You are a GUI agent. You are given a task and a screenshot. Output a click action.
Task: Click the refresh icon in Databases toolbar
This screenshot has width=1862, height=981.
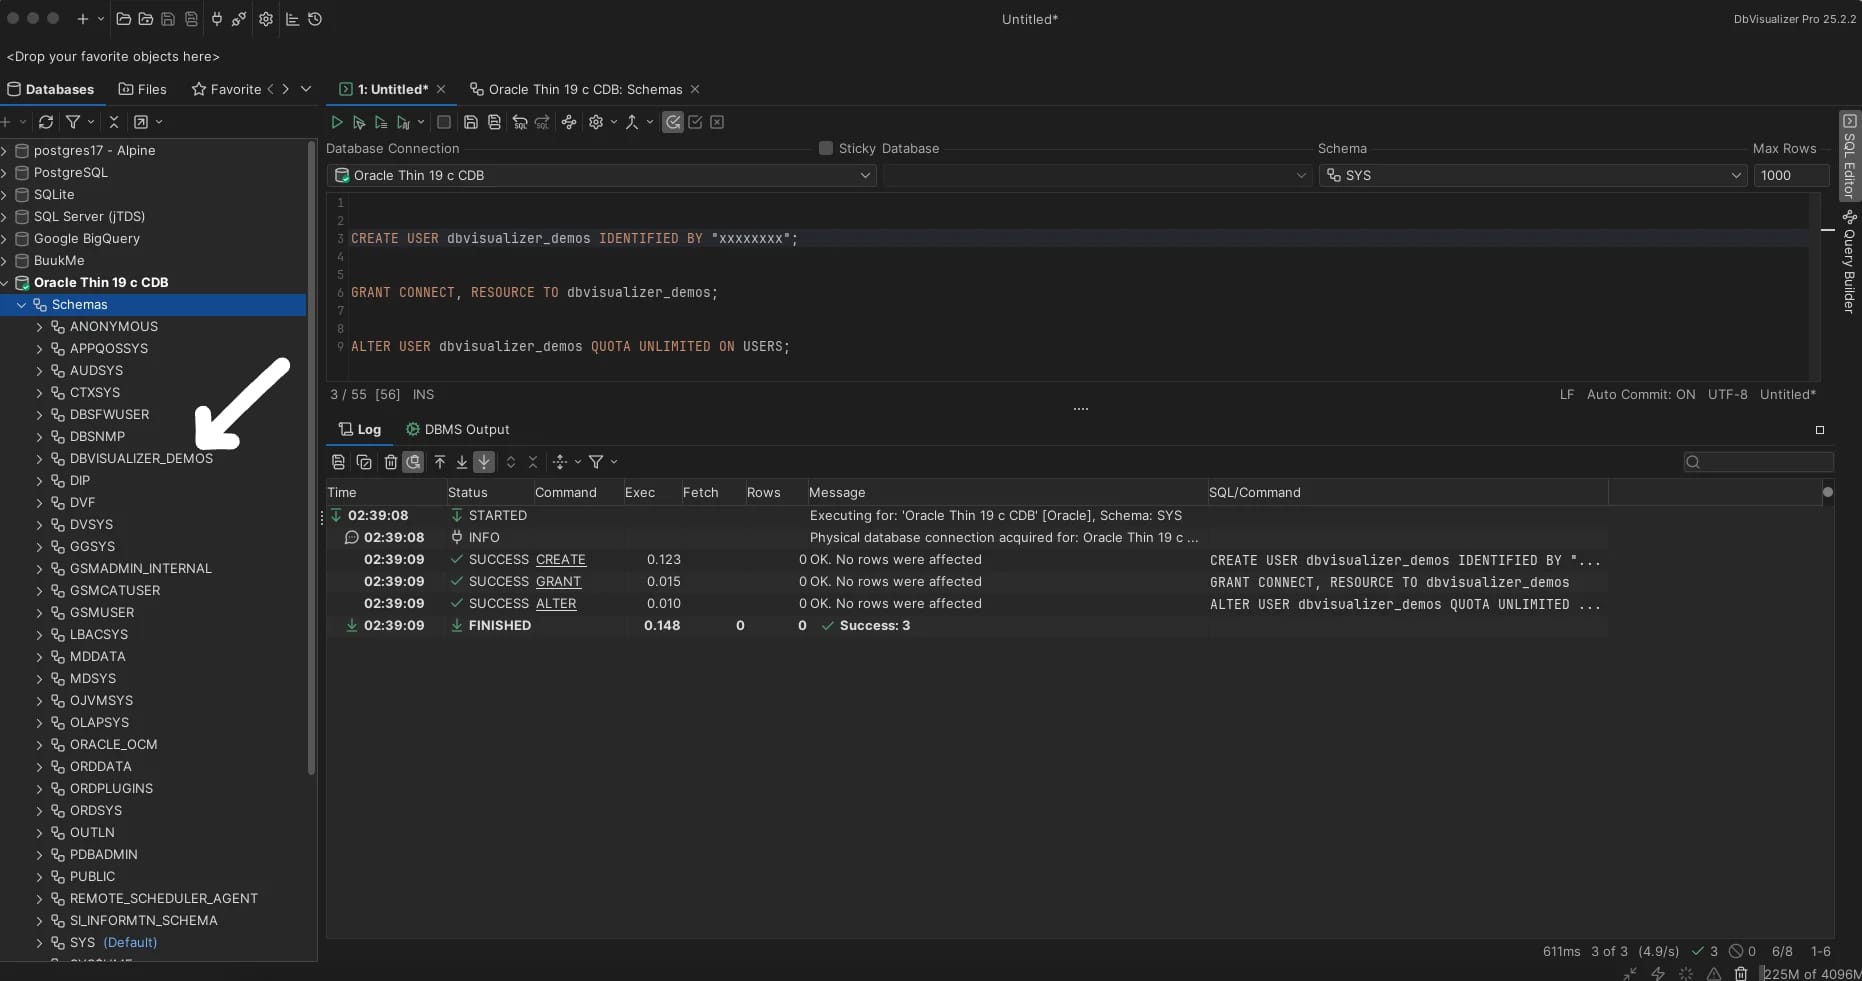(x=46, y=122)
